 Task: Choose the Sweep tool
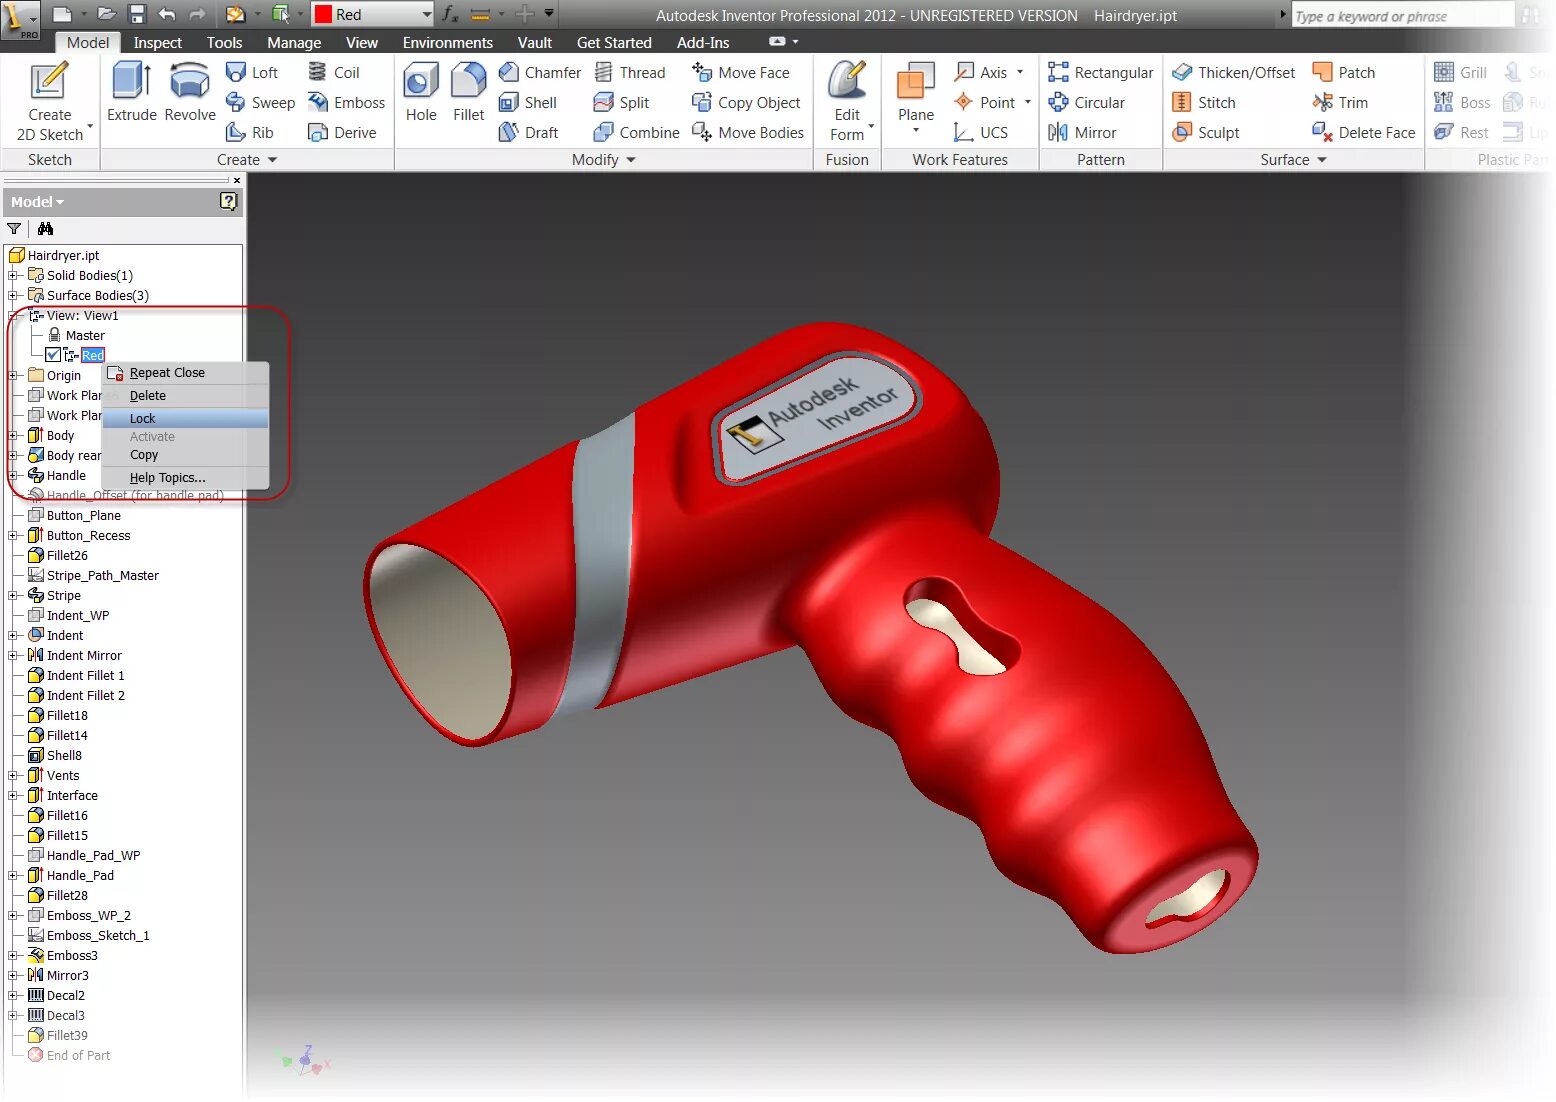[x=260, y=102]
